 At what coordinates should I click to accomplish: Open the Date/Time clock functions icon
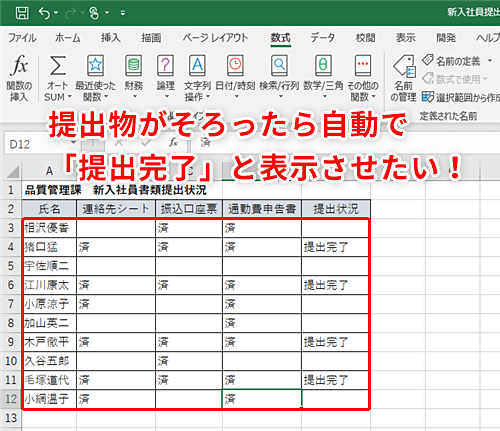click(x=235, y=65)
